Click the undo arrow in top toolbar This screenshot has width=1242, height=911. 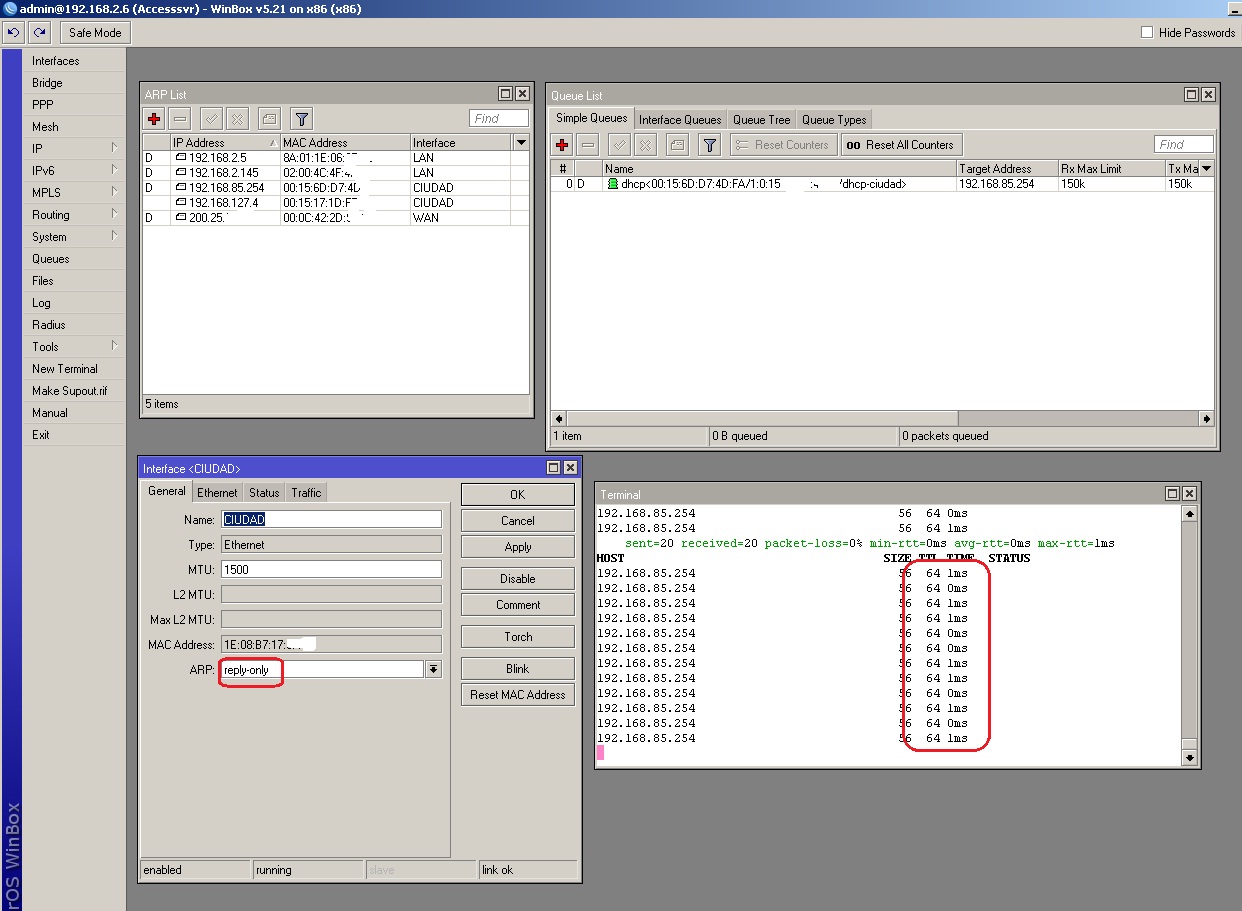pyautogui.click(x=14, y=33)
